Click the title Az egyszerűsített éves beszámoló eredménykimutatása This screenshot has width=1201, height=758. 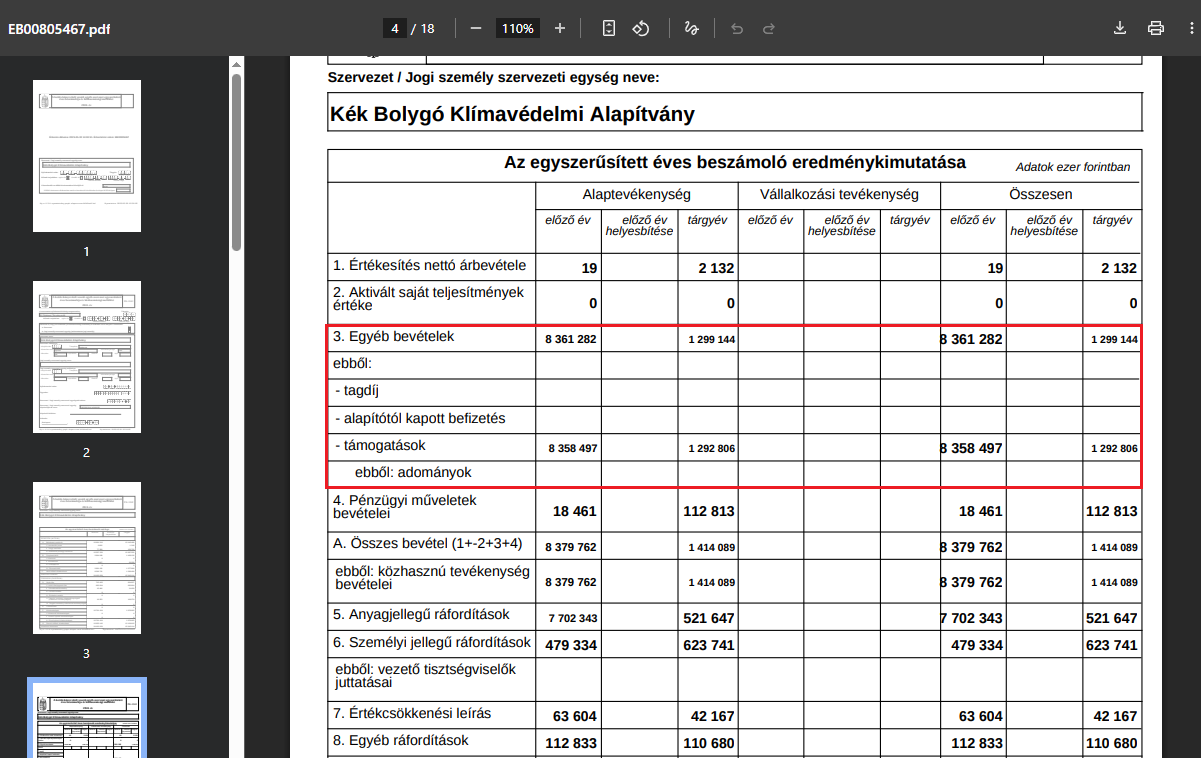click(x=735, y=162)
